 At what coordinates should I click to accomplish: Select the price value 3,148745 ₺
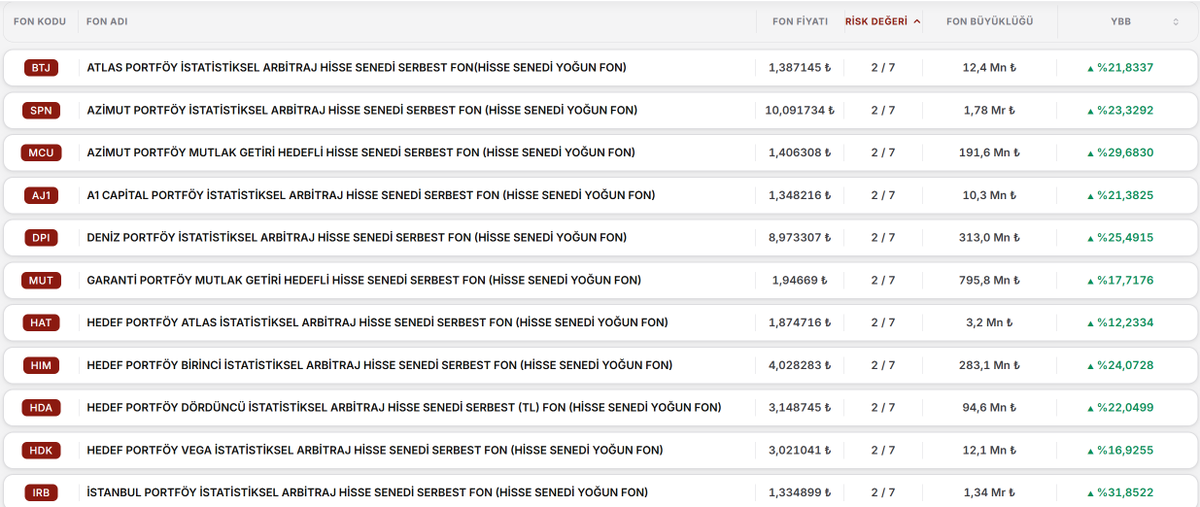click(x=800, y=408)
